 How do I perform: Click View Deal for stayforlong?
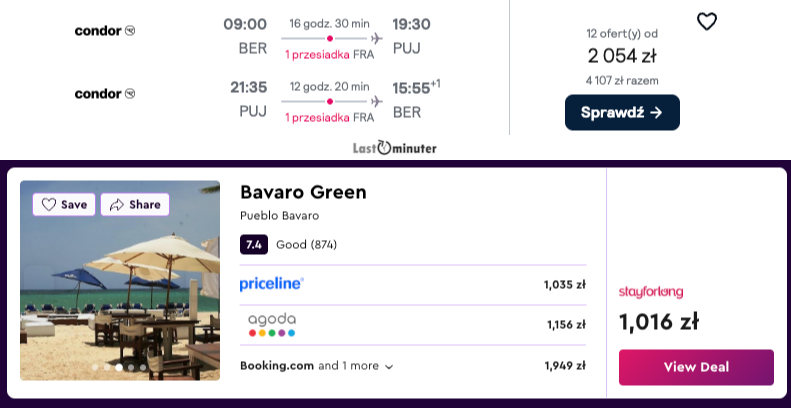click(x=696, y=367)
